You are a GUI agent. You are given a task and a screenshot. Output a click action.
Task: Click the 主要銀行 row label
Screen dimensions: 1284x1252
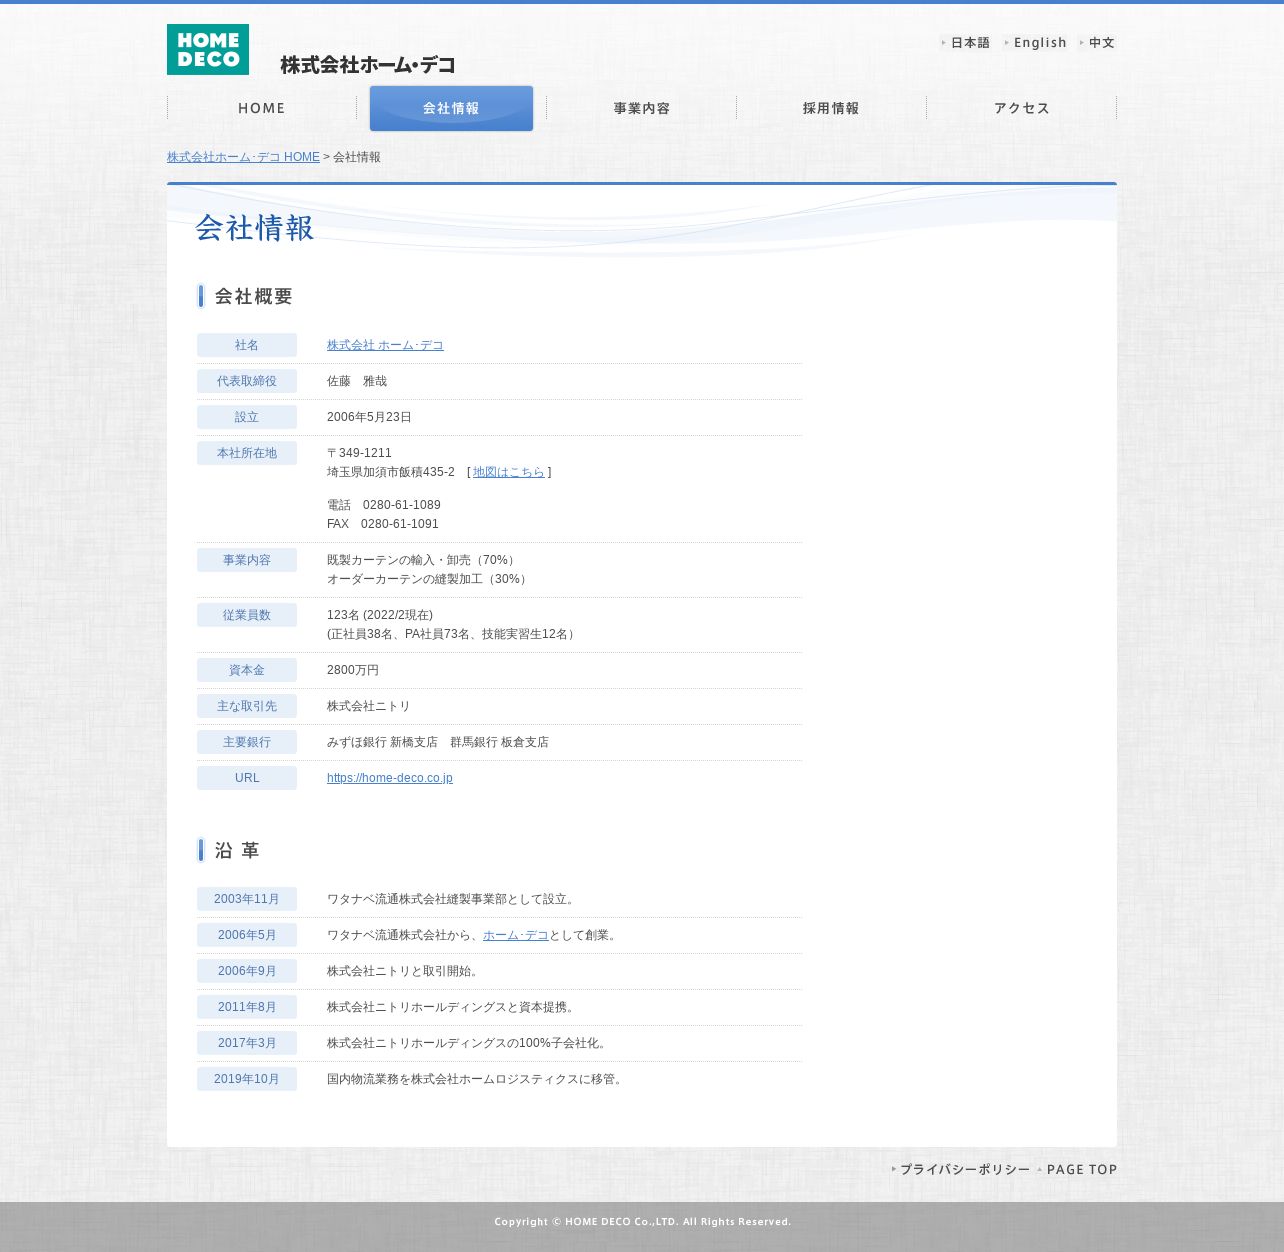pyautogui.click(x=247, y=742)
